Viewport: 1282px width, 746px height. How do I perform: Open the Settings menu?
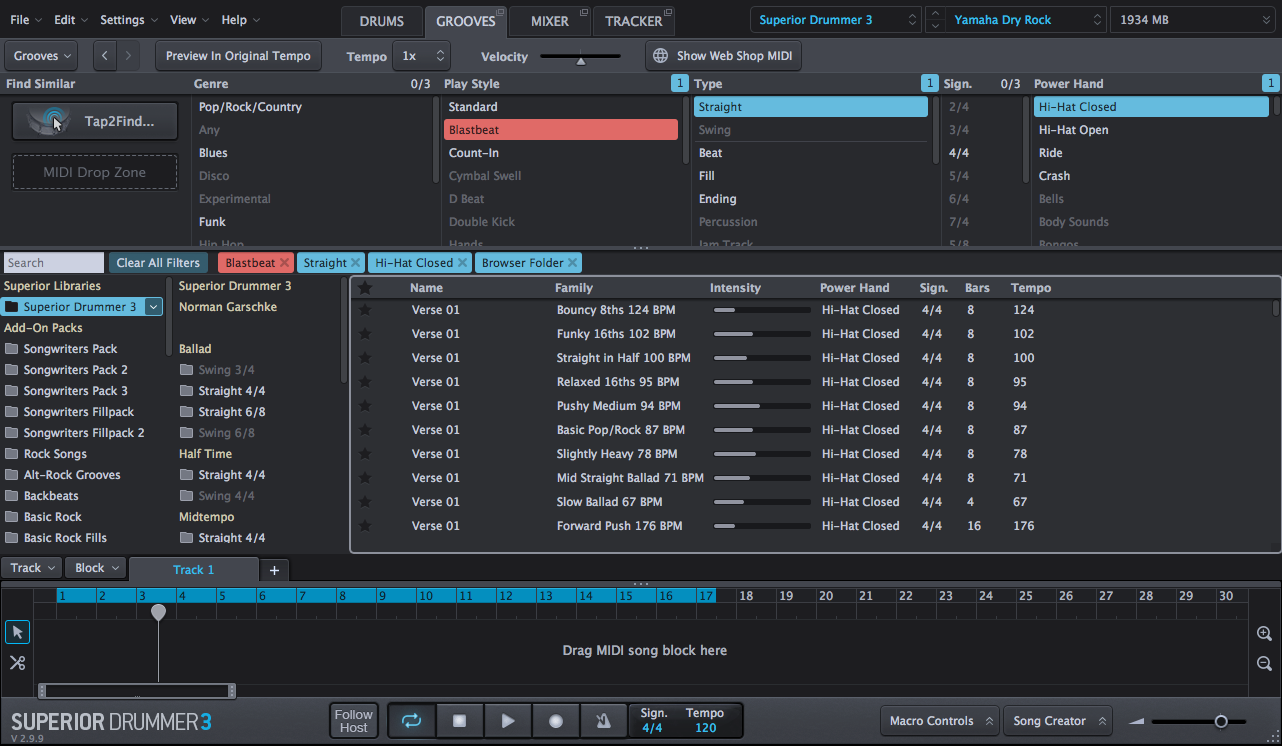tap(121, 19)
